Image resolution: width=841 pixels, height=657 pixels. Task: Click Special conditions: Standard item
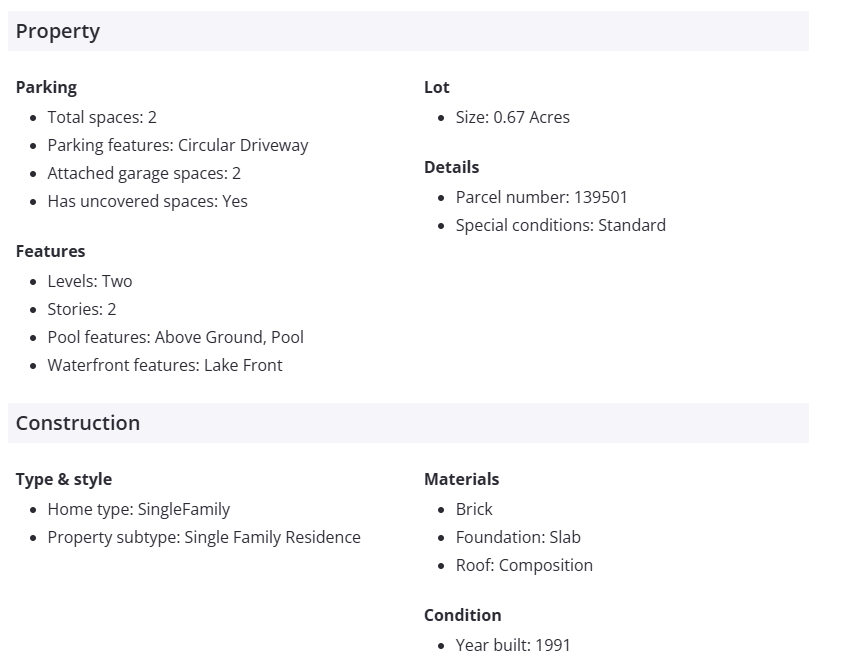[560, 225]
